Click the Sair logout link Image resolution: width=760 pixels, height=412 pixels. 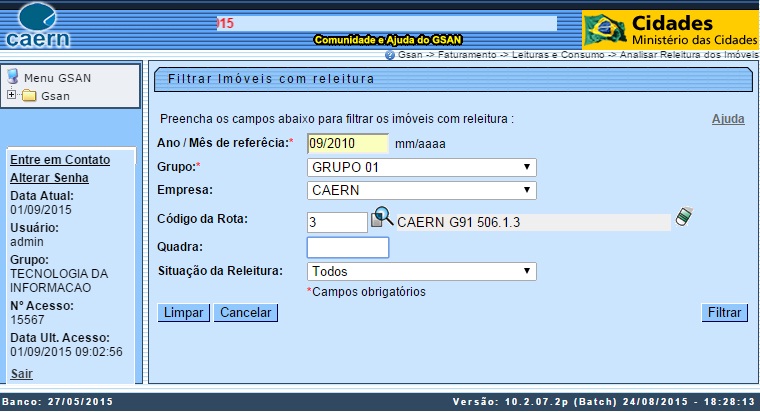pos(21,374)
